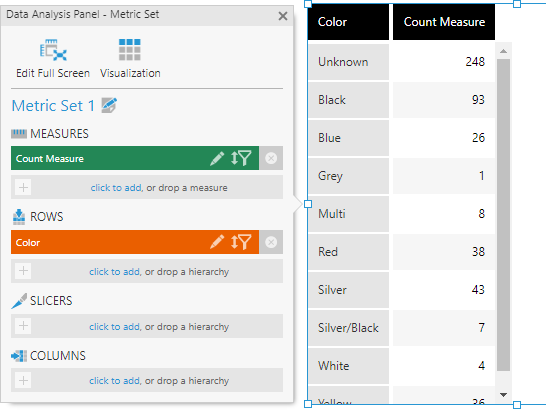Click the Color column header

[x=349, y=22]
